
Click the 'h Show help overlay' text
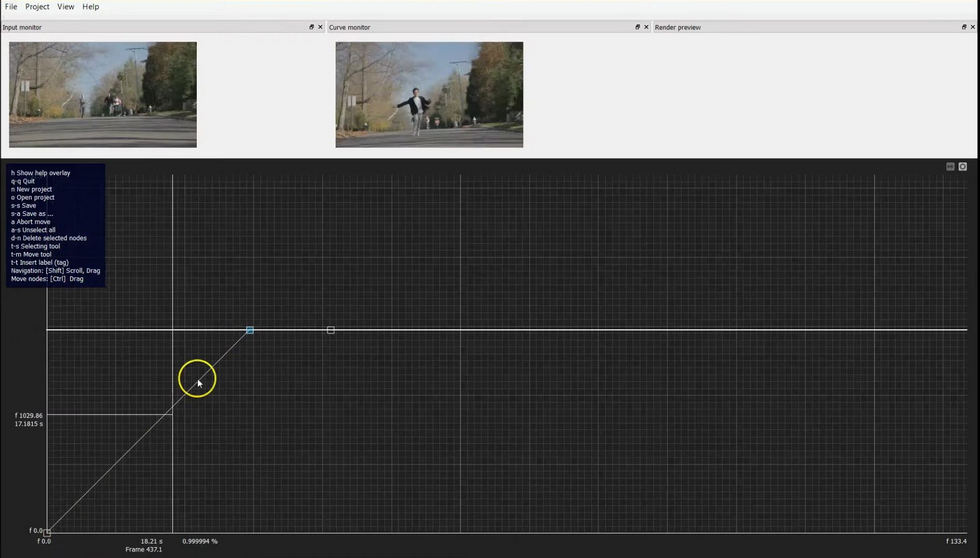(x=41, y=173)
